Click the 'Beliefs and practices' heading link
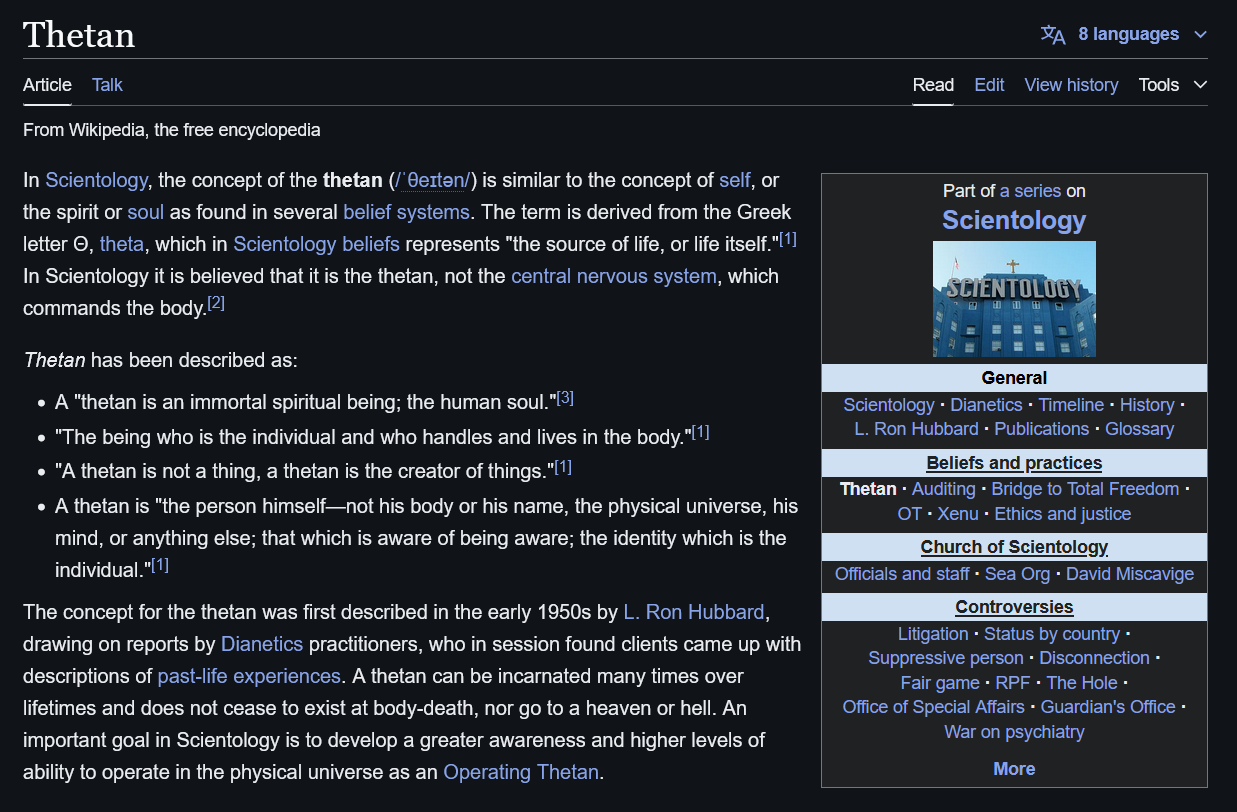The width and height of the screenshot is (1237, 812). tap(1014, 463)
